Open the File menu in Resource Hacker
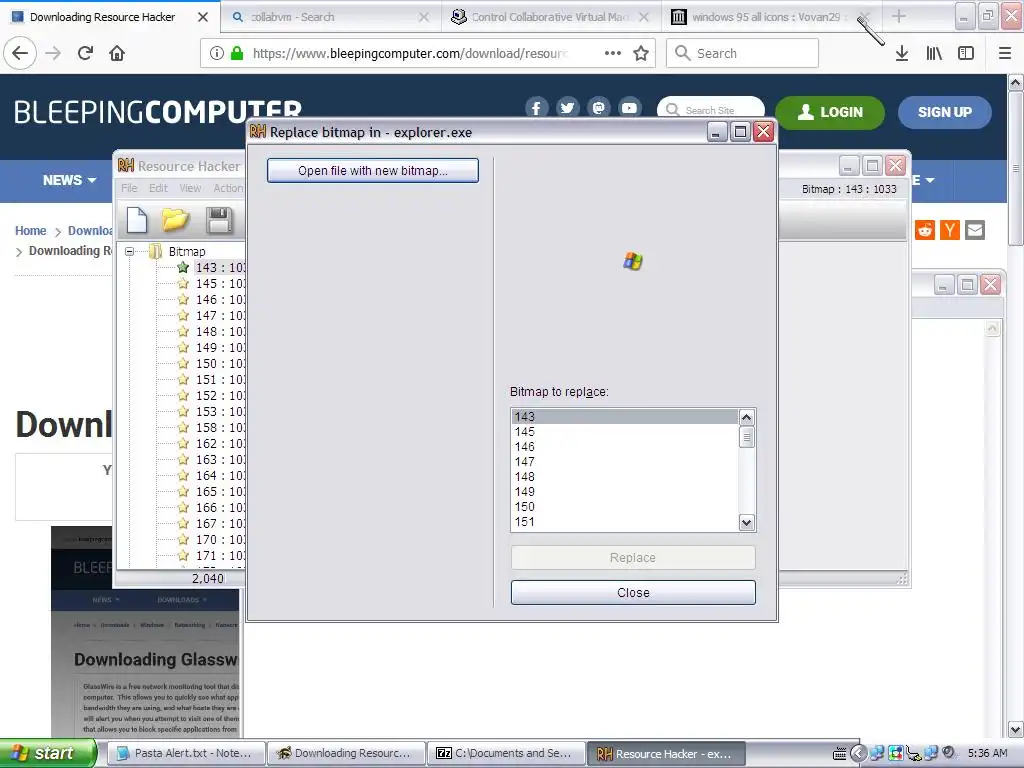 click(129, 188)
